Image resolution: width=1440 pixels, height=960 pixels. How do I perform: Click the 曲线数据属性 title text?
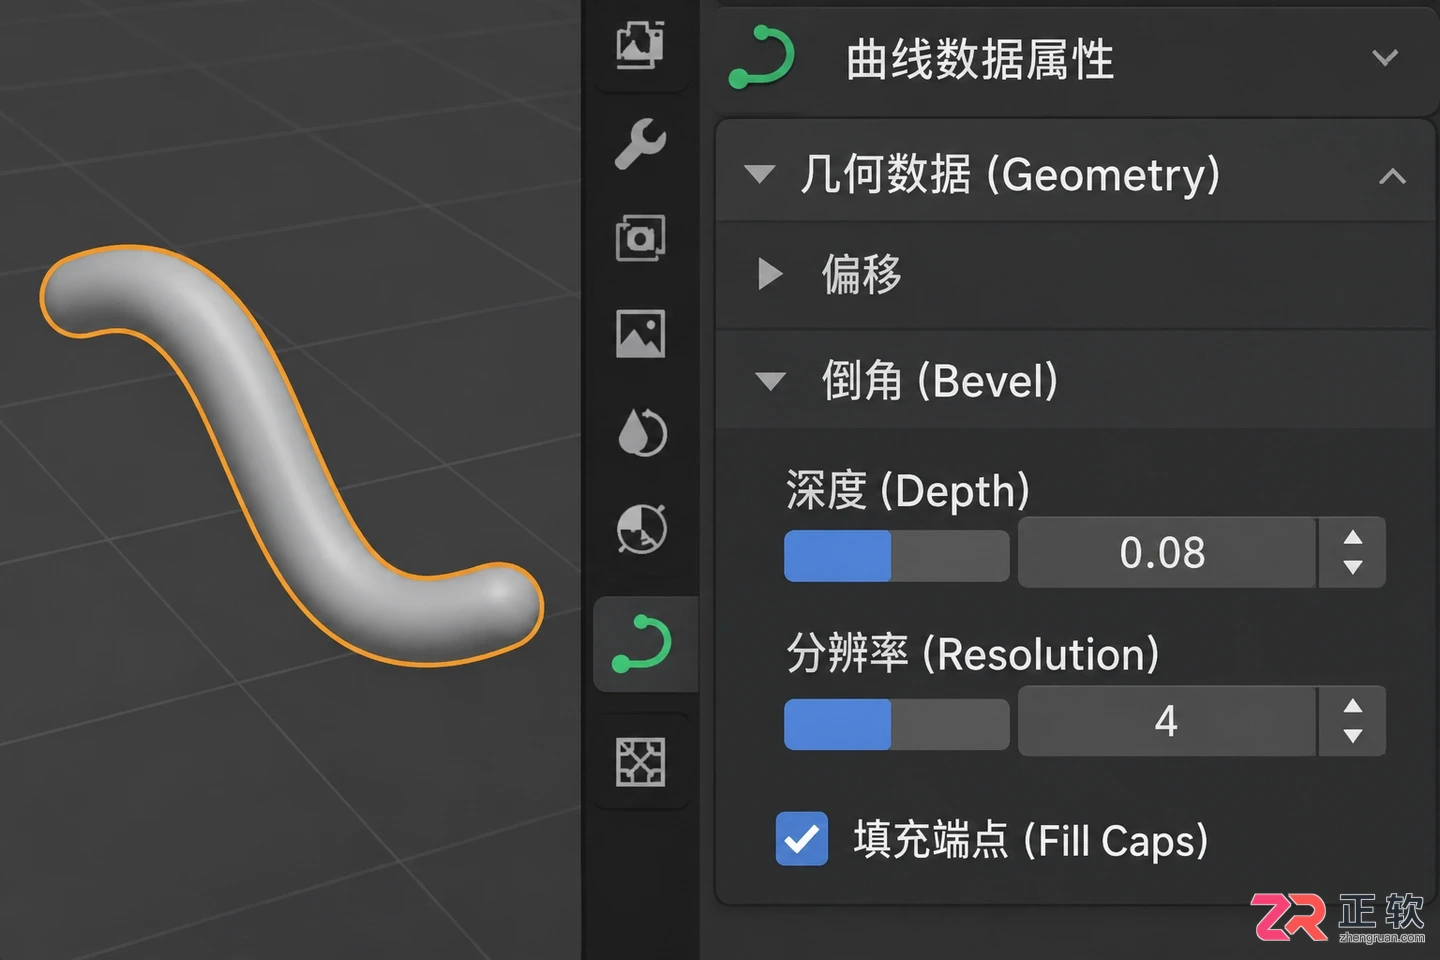point(979,59)
